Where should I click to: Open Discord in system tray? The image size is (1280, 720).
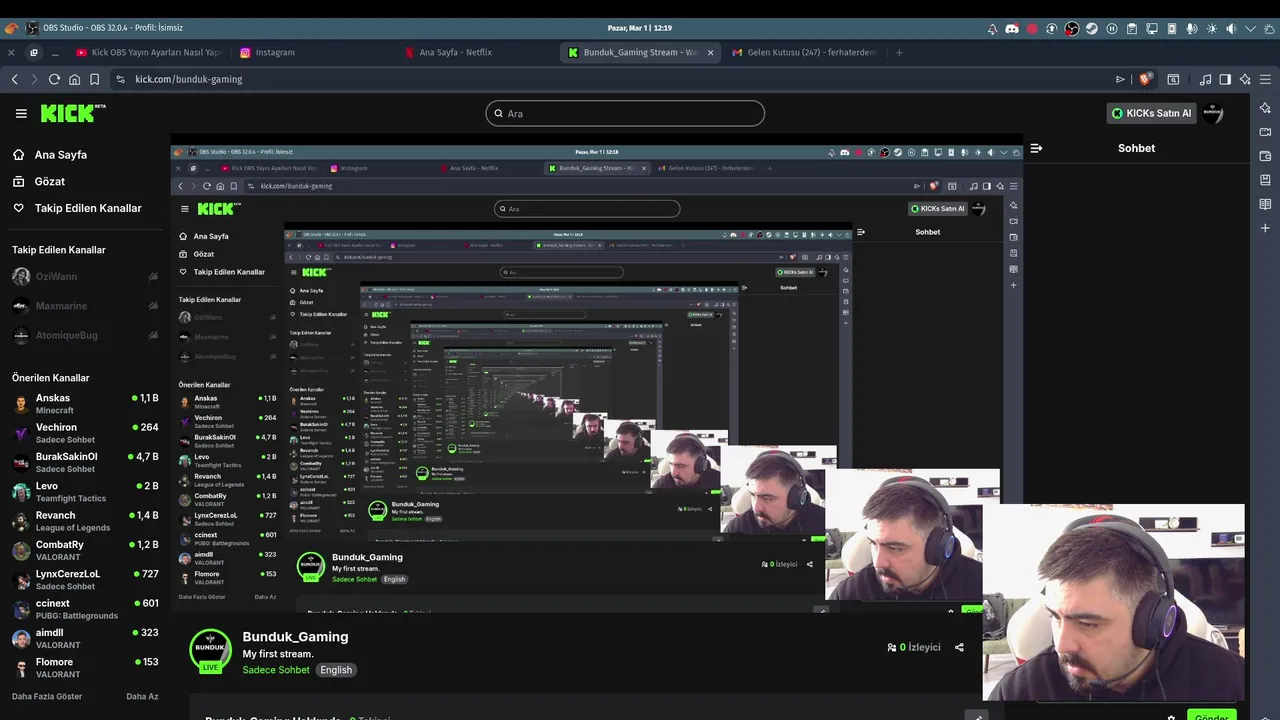pyautogui.click(x=1012, y=29)
